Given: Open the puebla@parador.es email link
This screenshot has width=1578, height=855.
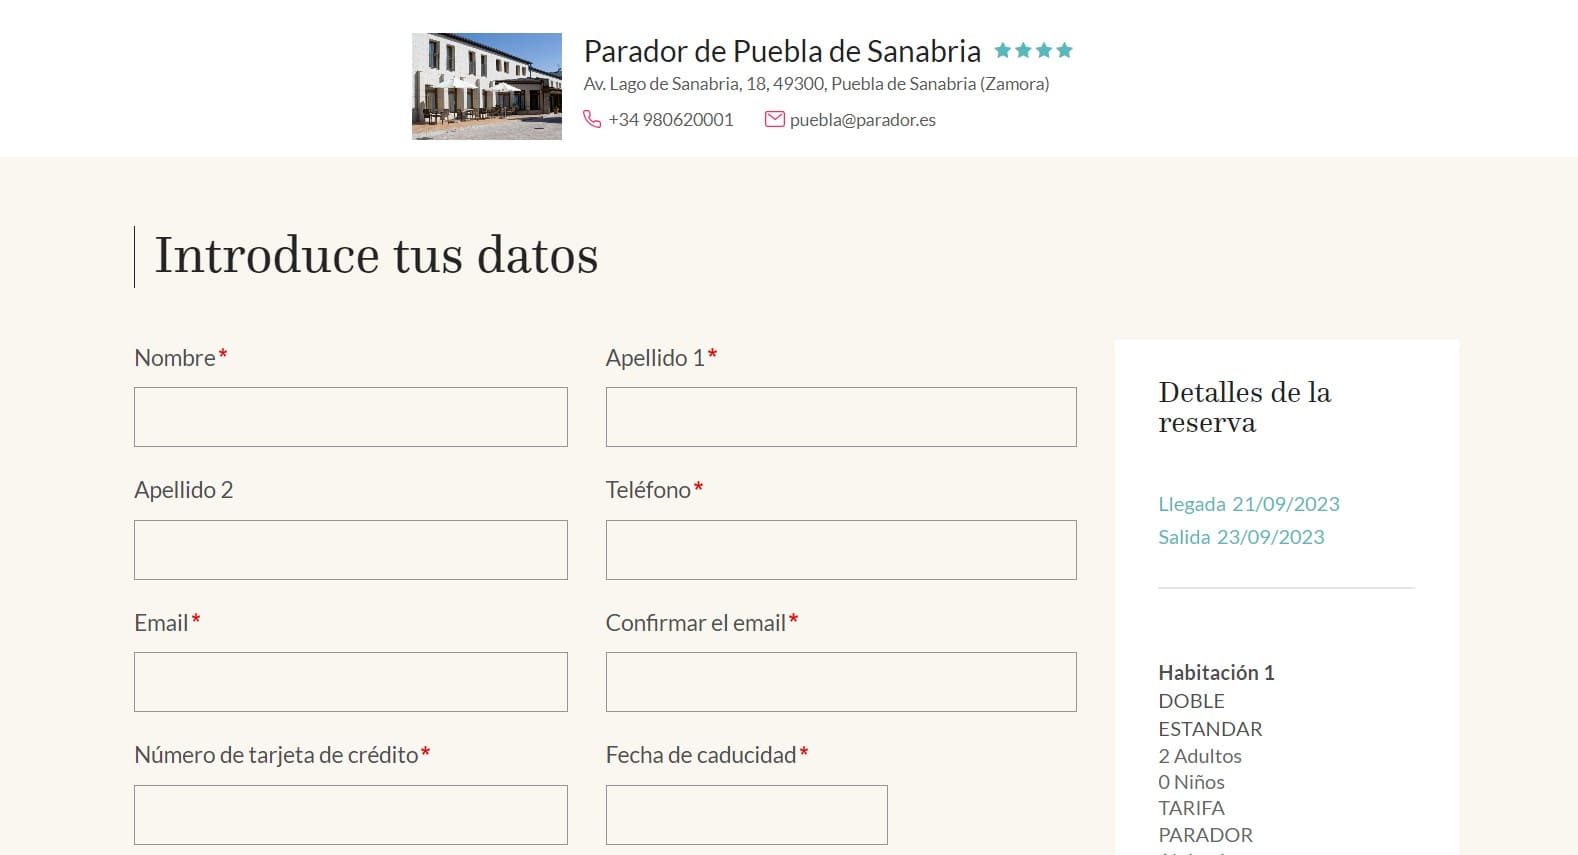Looking at the screenshot, I should click(x=863, y=120).
